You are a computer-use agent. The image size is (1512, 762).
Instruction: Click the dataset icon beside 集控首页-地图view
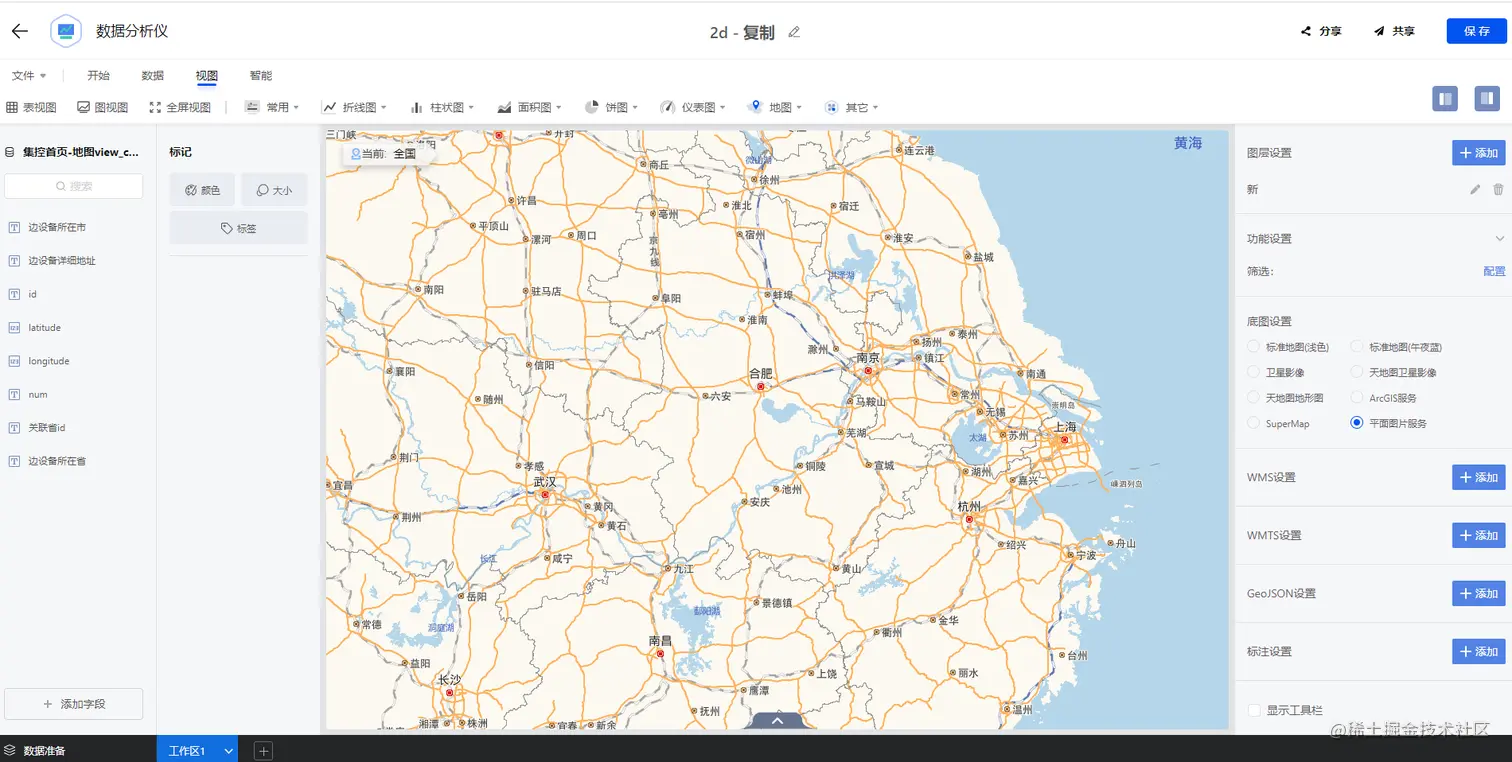click(10, 152)
